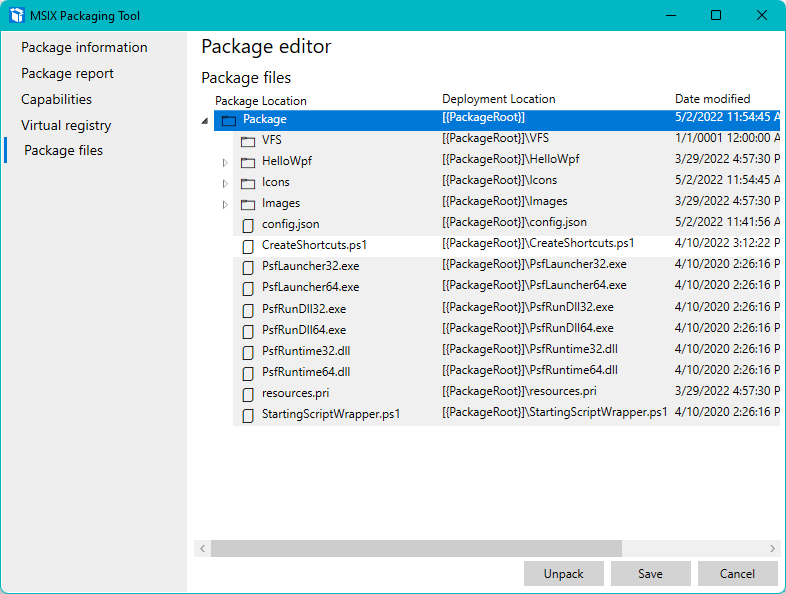Click the PsfLauncher32.exe file icon
The height and width of the screenshot is (594, 786).
(x=248, y=268)
